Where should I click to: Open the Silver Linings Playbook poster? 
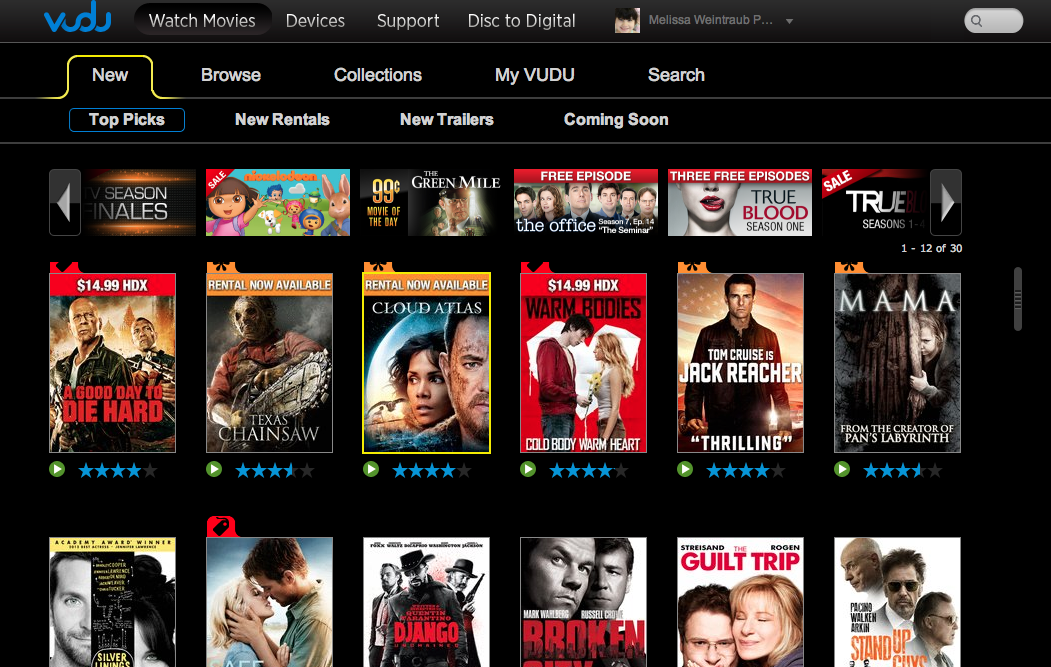point(113,602)
